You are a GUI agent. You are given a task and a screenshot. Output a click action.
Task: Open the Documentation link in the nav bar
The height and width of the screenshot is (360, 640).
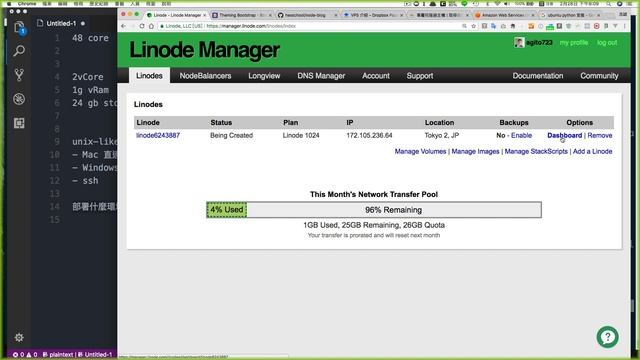point(538,76)
